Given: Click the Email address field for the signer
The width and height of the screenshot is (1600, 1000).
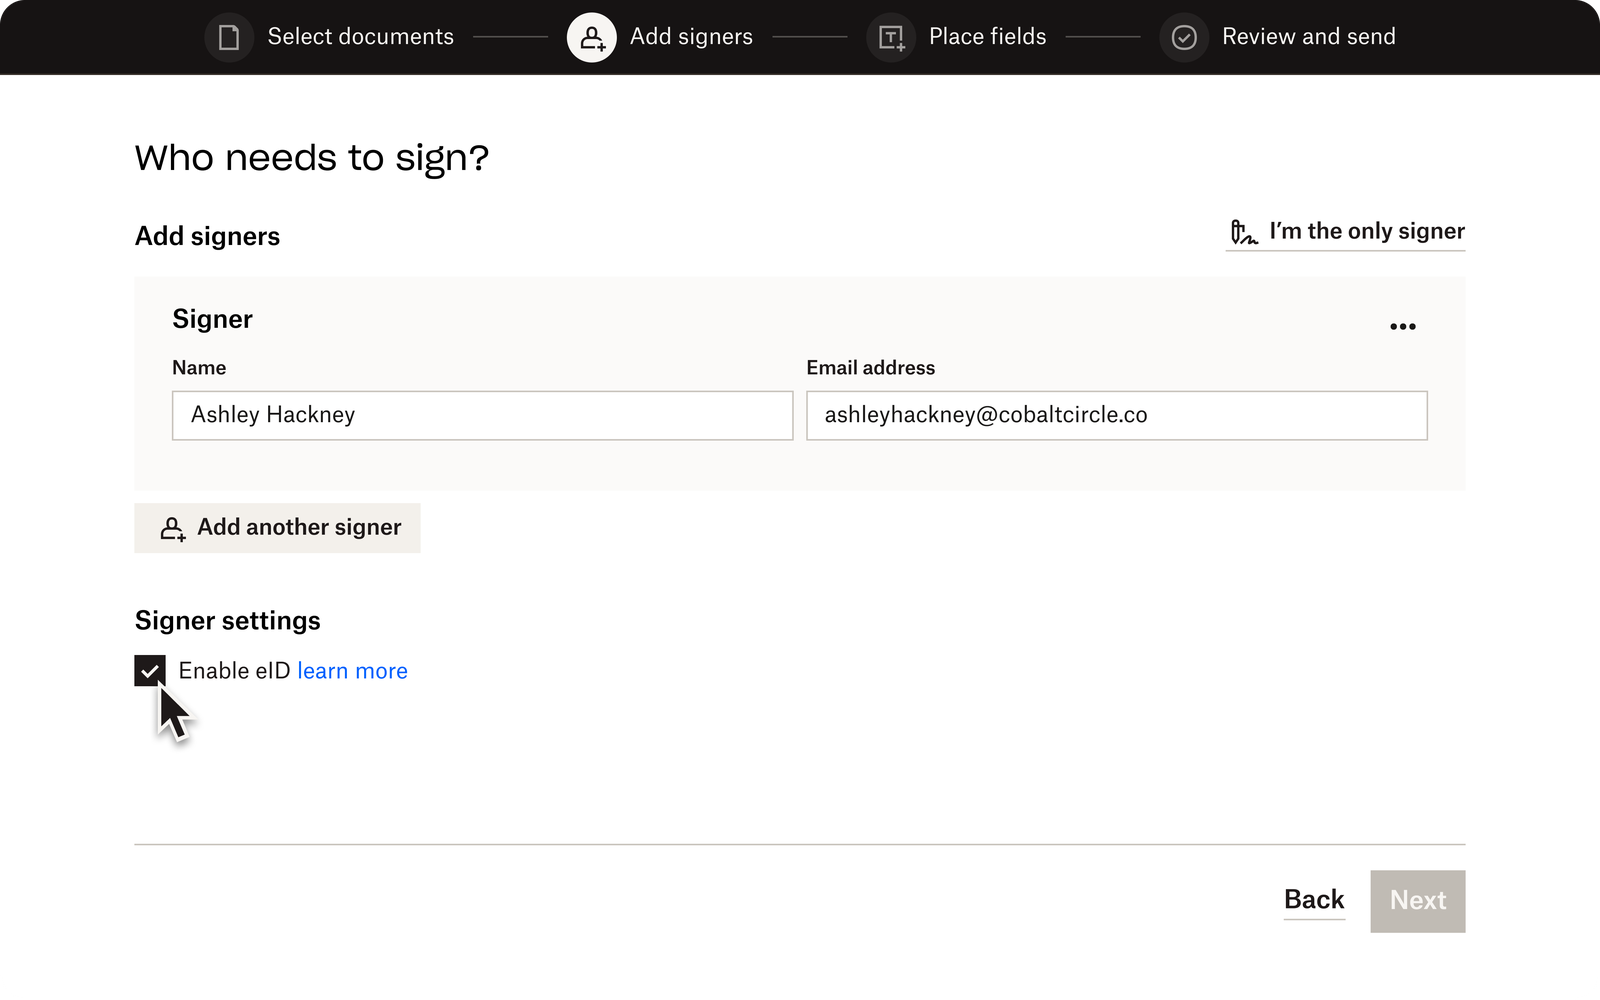Looking at the screenshot, I should [1116, 415].
